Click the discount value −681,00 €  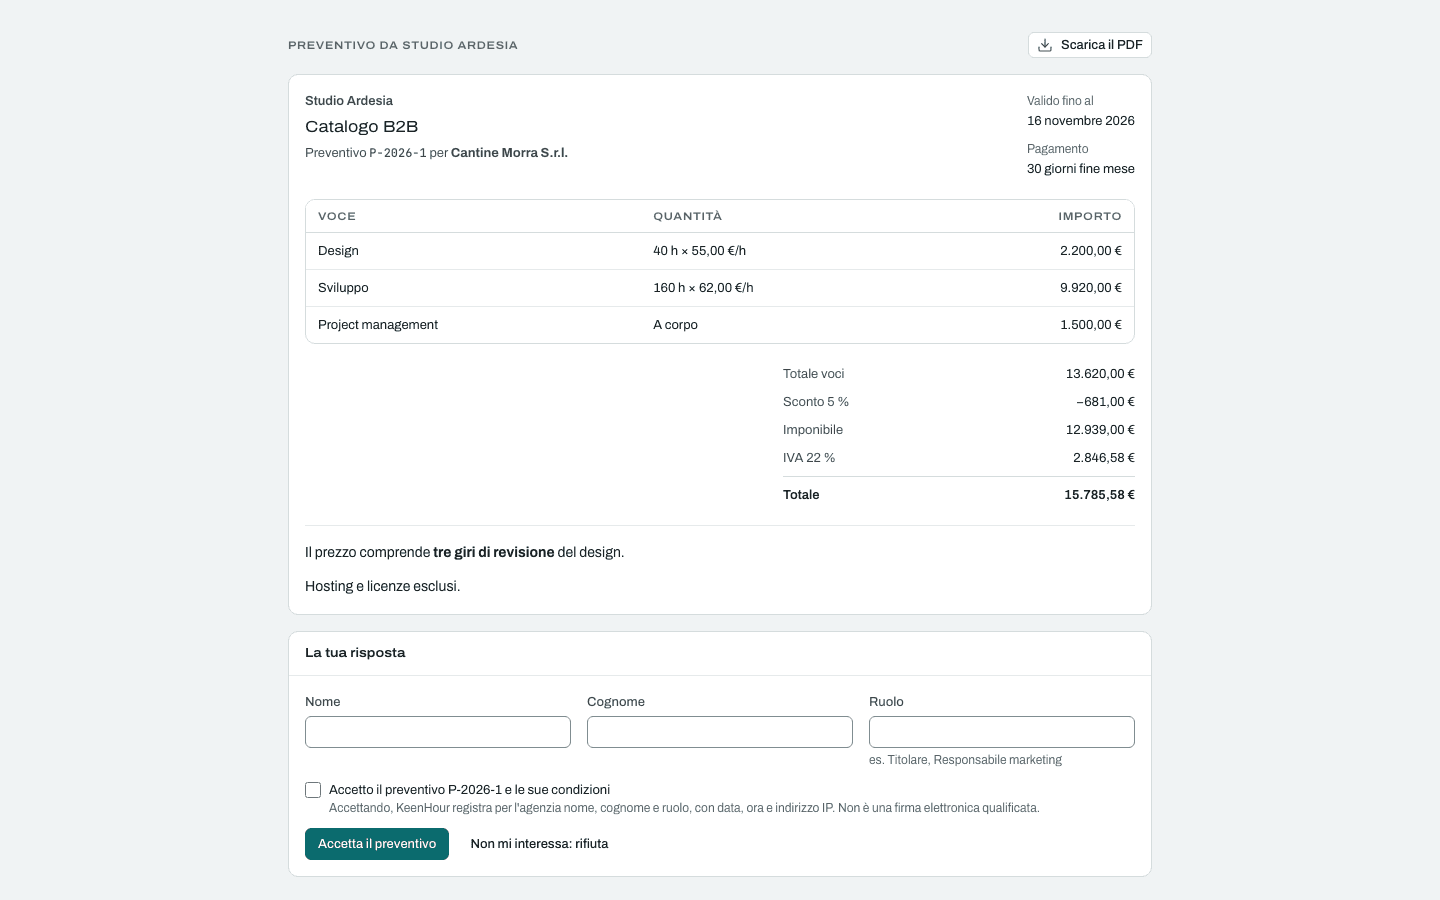(x=1106, y=402)
